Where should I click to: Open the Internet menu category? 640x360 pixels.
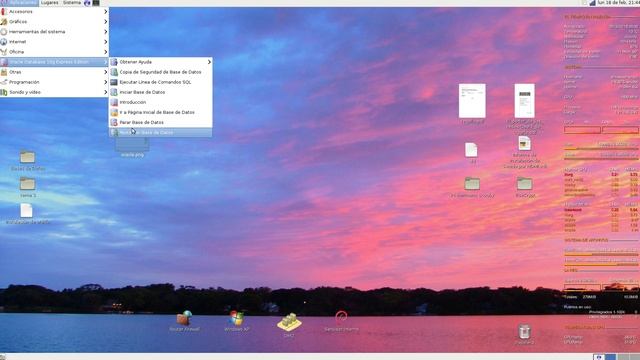[x=54, y=42]
